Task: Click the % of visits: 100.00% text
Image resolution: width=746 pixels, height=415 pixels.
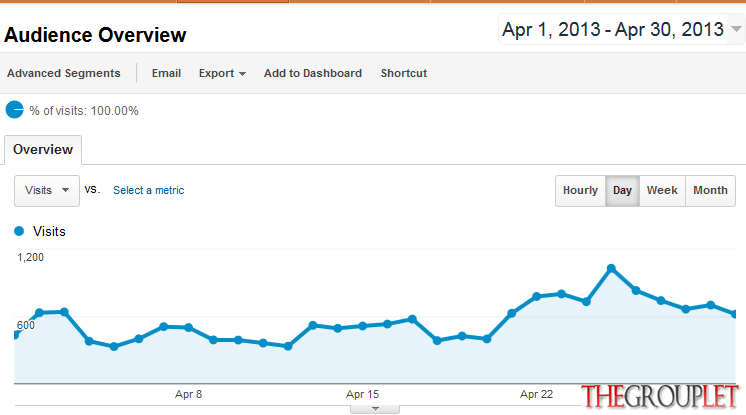Action: 84,111
